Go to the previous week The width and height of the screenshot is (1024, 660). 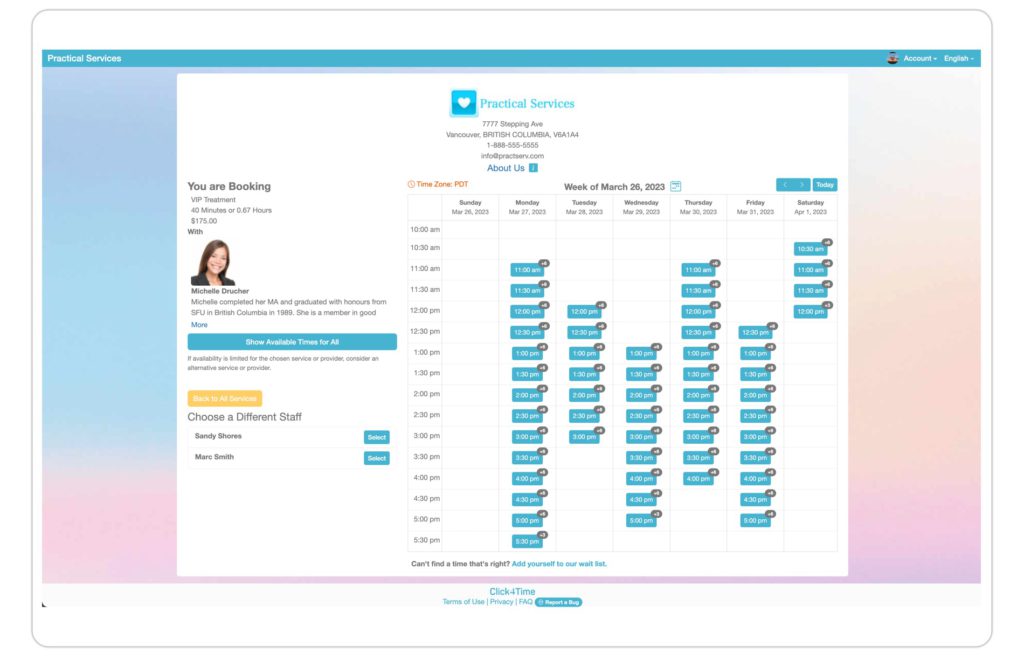pyautogui.click(x=784, y=185)
